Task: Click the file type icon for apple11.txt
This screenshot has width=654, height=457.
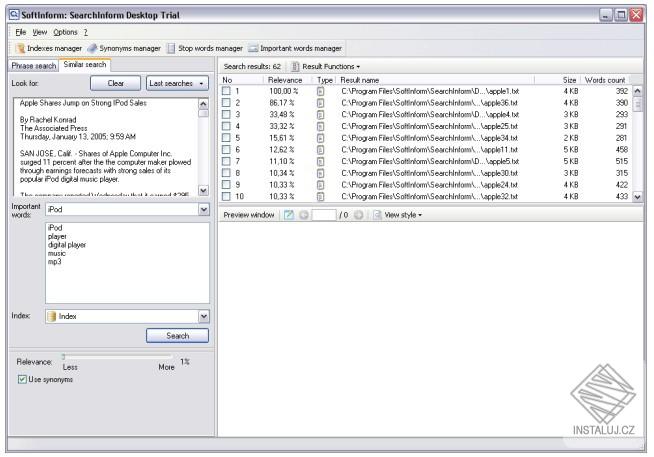Action: (x=320, y=150)
